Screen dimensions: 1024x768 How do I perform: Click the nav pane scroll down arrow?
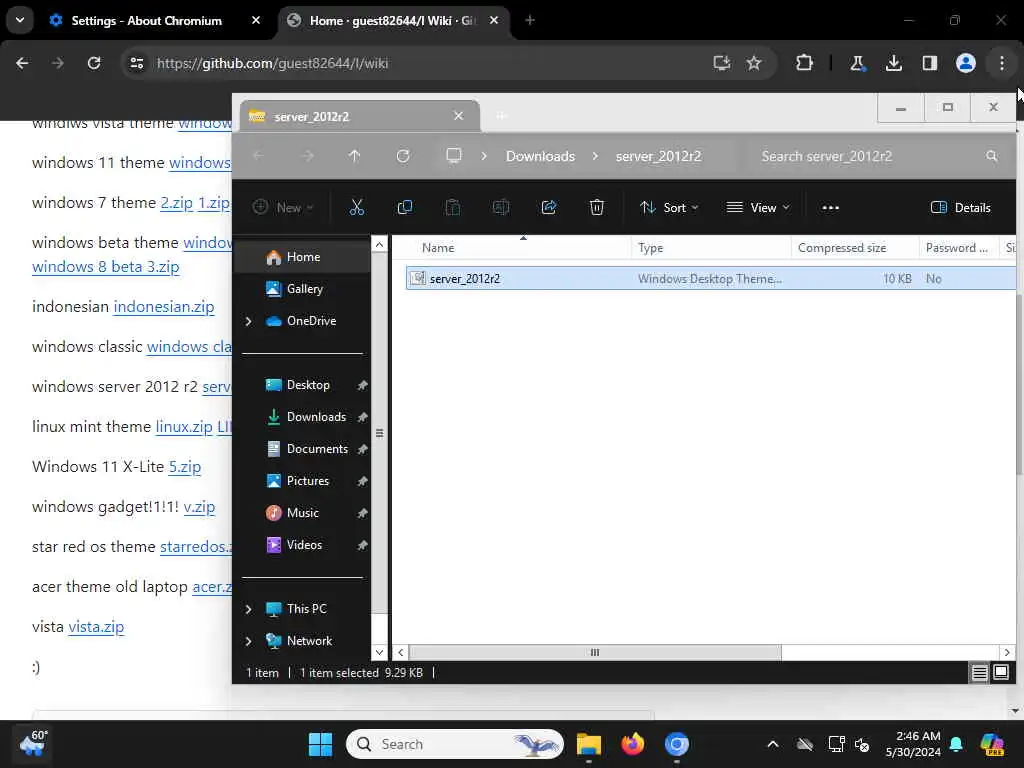point(379,652)
